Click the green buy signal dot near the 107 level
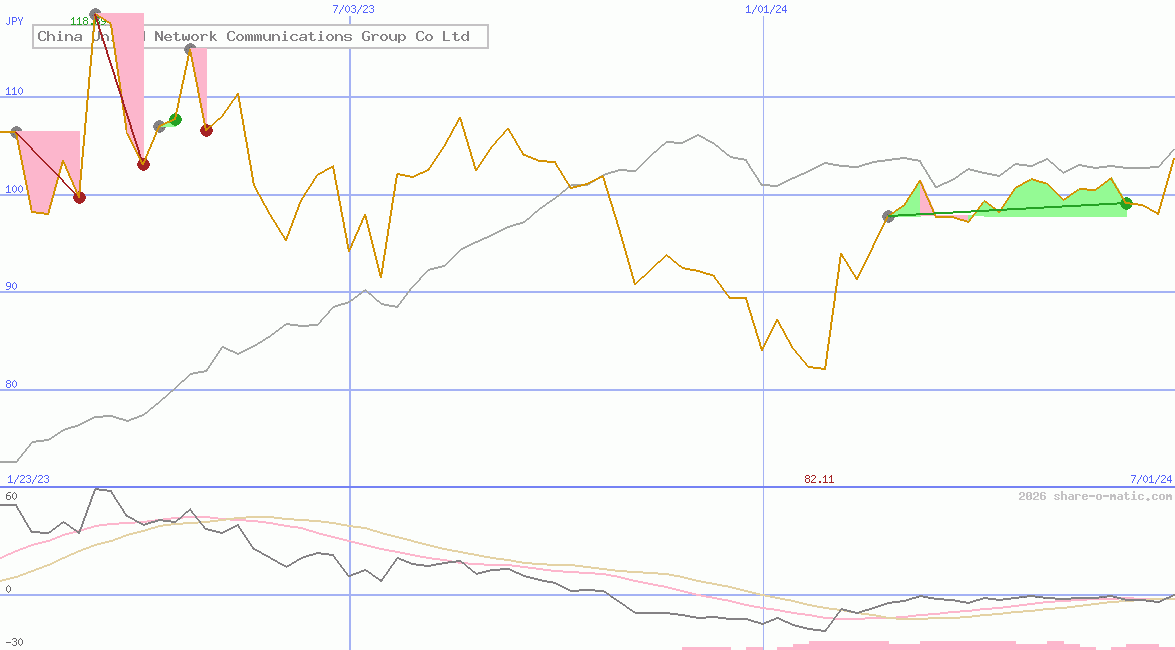The width and height of the screenshot is (1175, 650). (x=175, y=119)
